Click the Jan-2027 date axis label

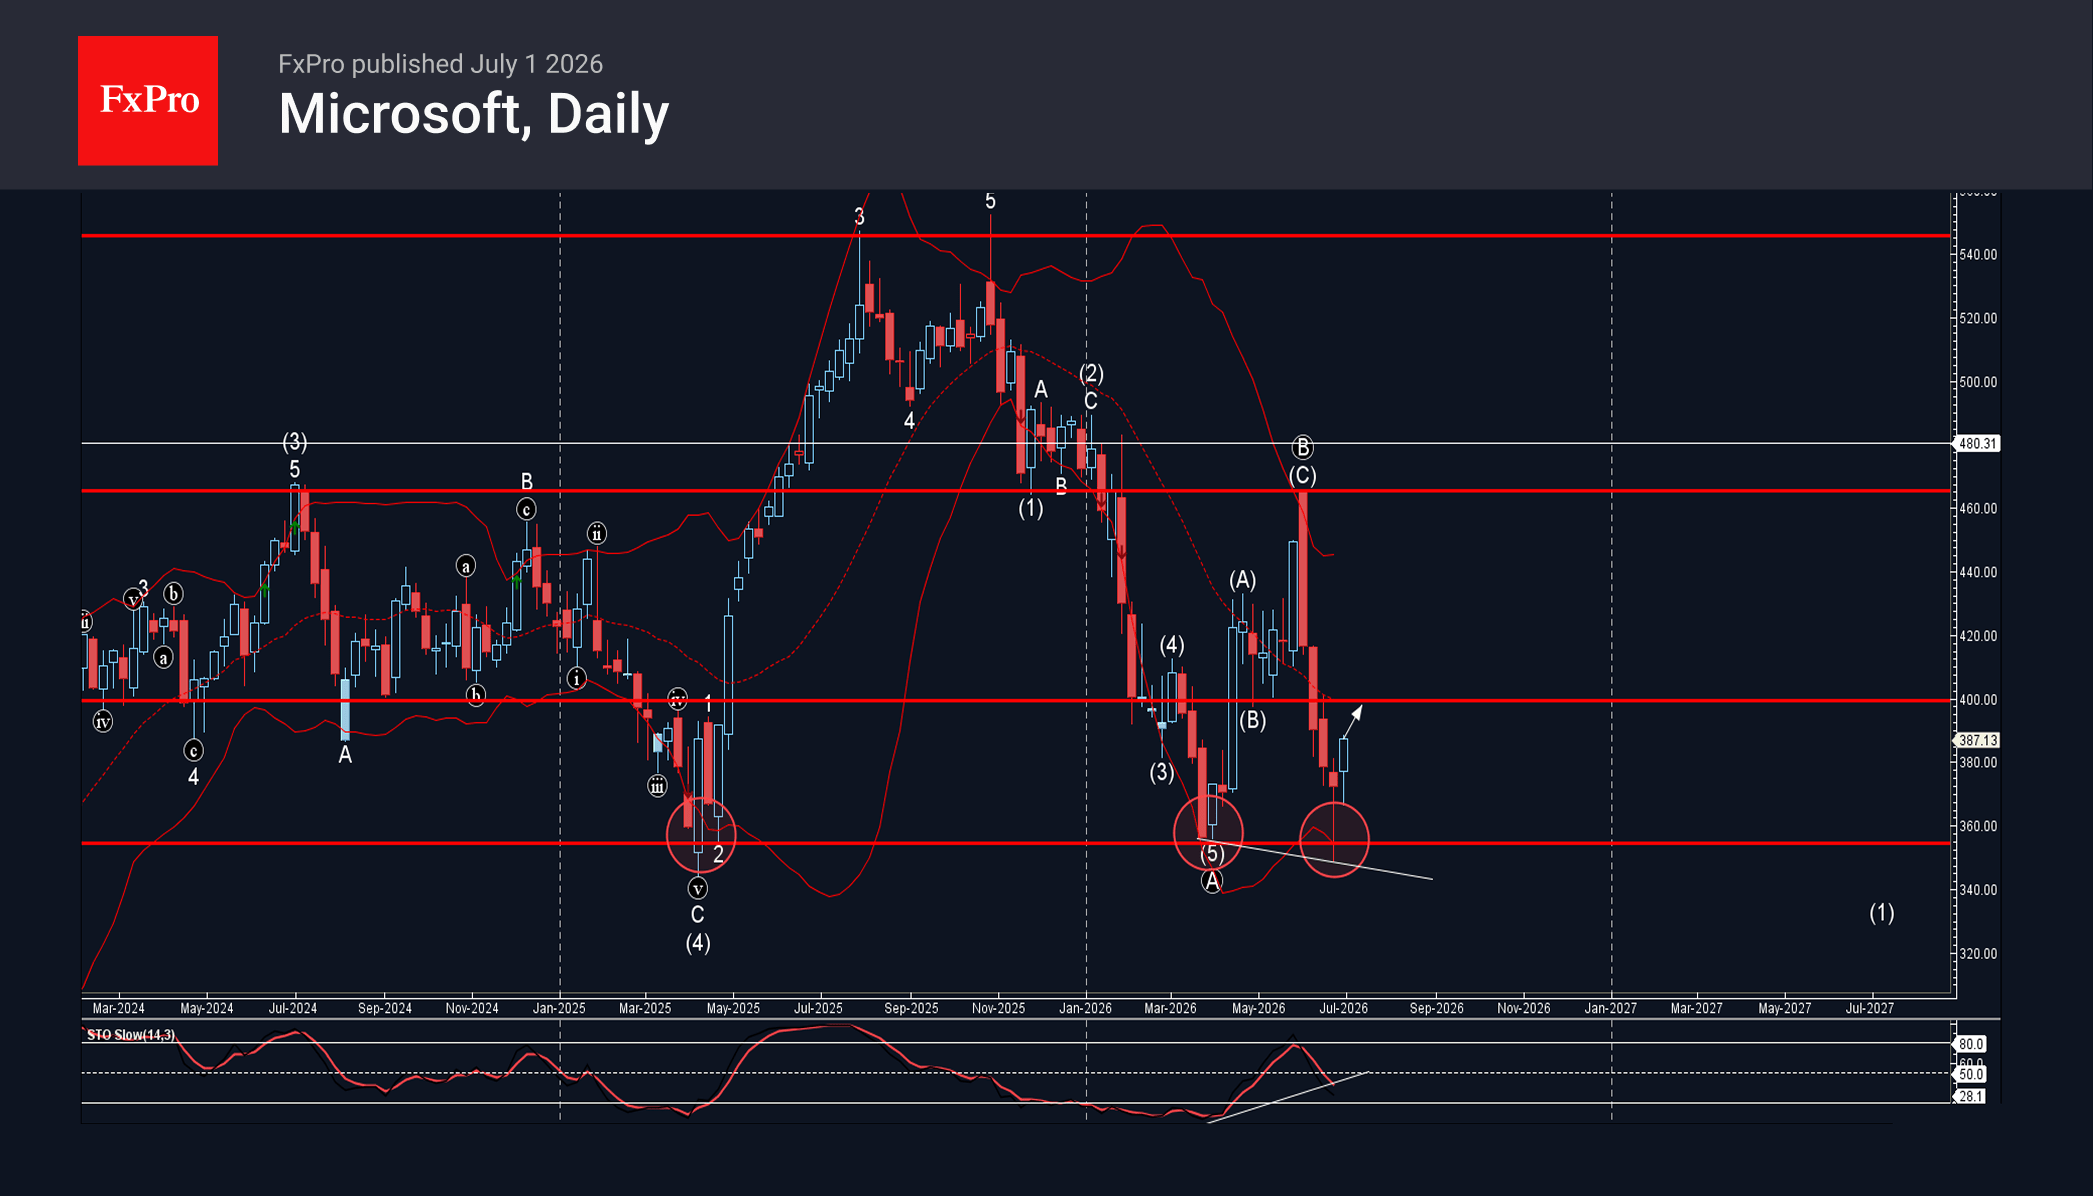[1610, 1008]
